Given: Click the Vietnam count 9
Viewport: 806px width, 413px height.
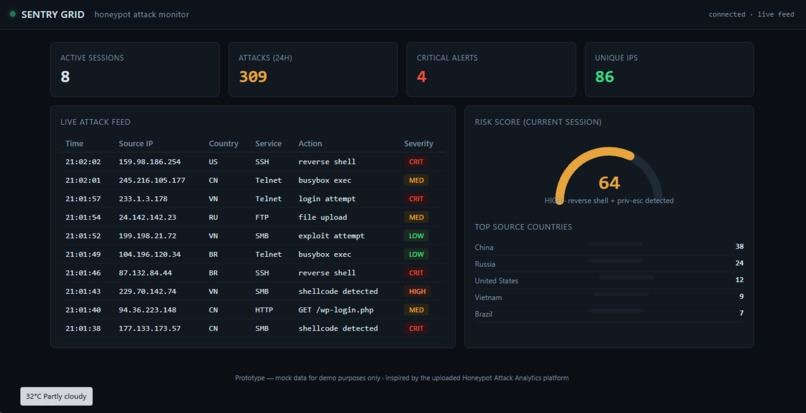Looking at the screenshot, I should 741,296.
